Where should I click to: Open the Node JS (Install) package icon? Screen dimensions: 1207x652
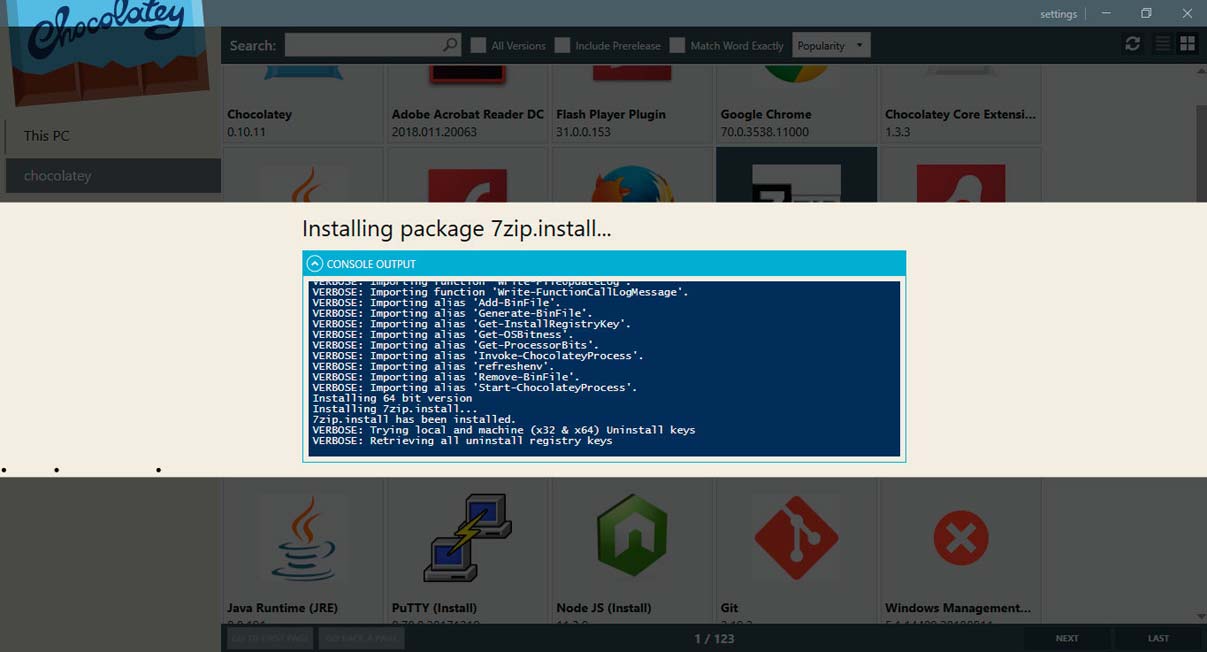(631, 537)
